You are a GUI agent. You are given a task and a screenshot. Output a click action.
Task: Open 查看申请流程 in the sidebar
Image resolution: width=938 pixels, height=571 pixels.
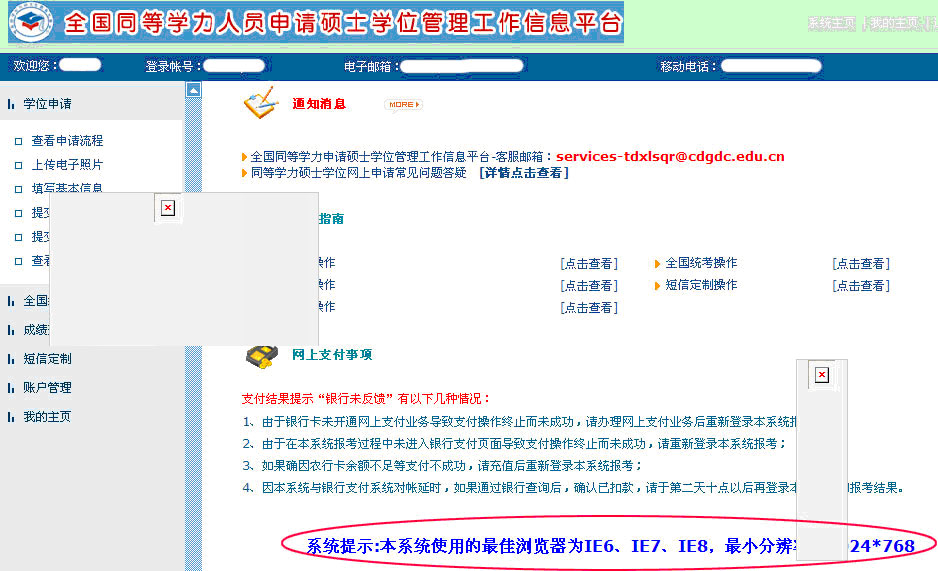tap(67, 141)
